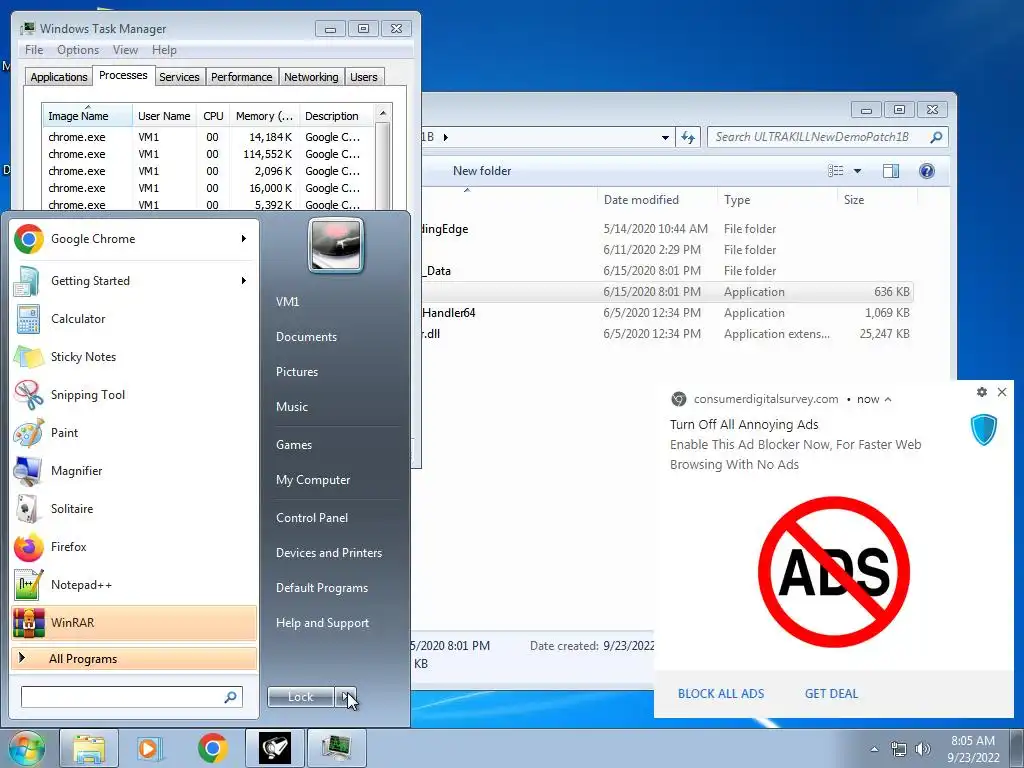
Task: Click the volume speaker tray icon
Action: tap(922, 749)
